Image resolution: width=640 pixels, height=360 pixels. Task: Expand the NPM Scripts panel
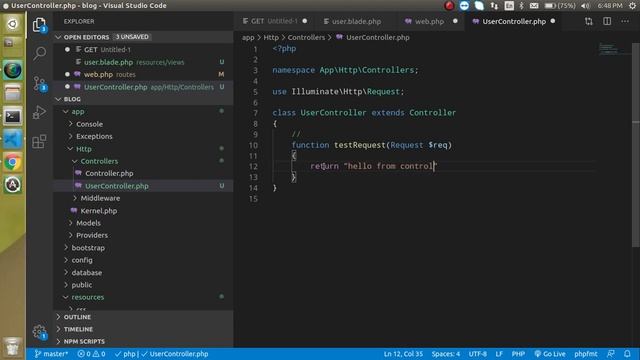[143, 342]
